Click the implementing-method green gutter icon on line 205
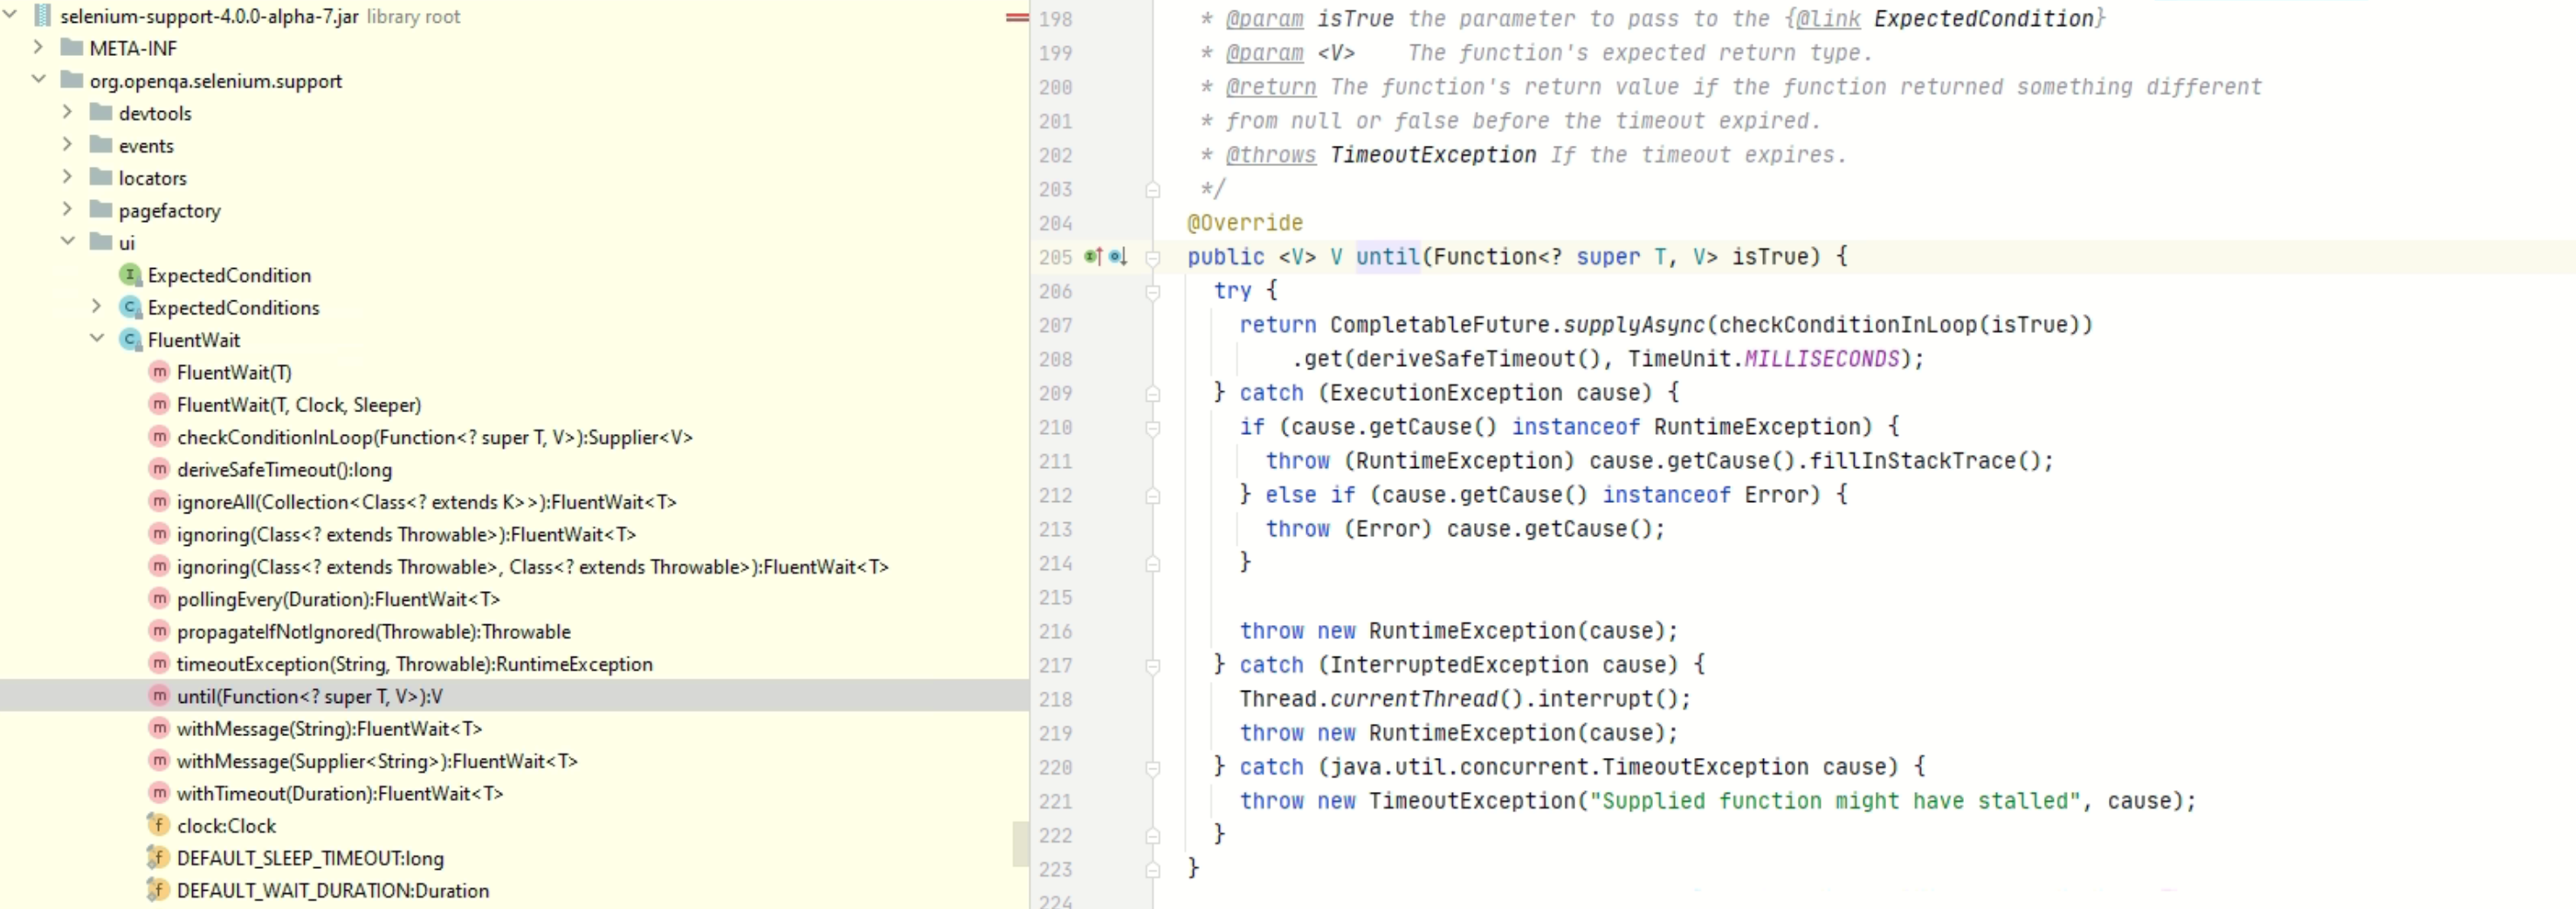Screen dimensions: 2576x909 (x=1090, y=258)
